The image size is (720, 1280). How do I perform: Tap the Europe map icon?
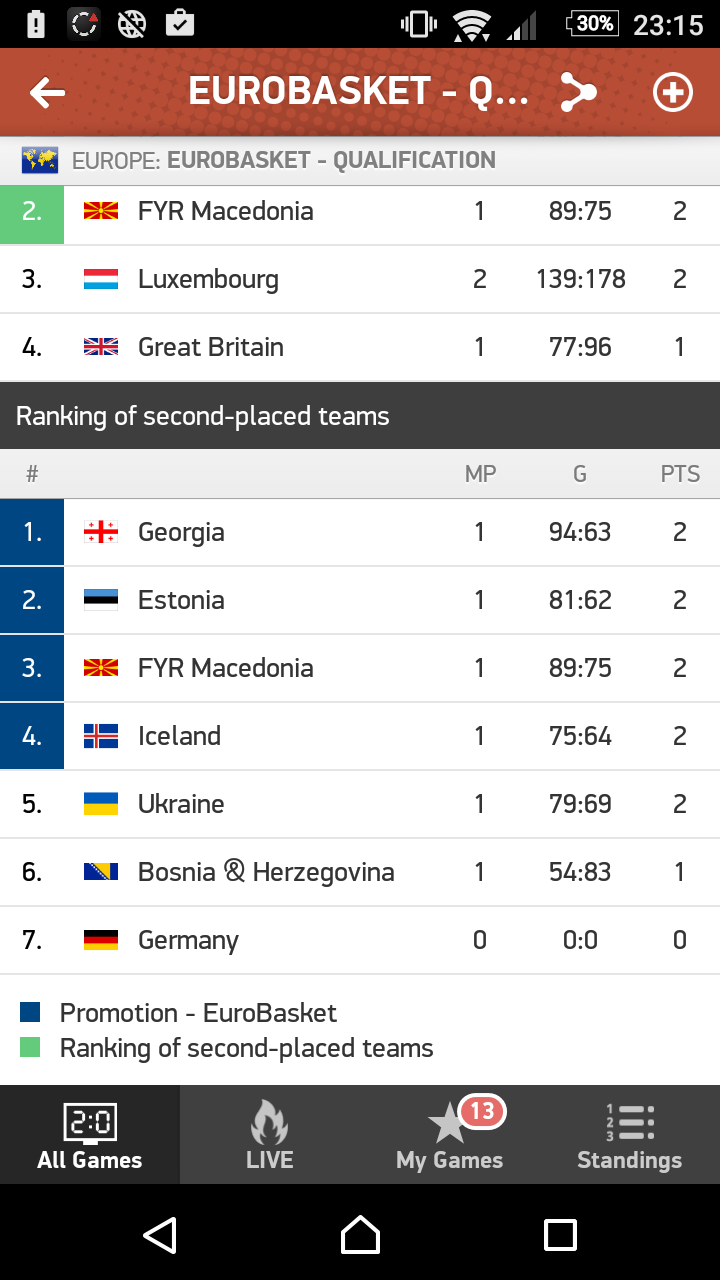[x=39, y=160]
